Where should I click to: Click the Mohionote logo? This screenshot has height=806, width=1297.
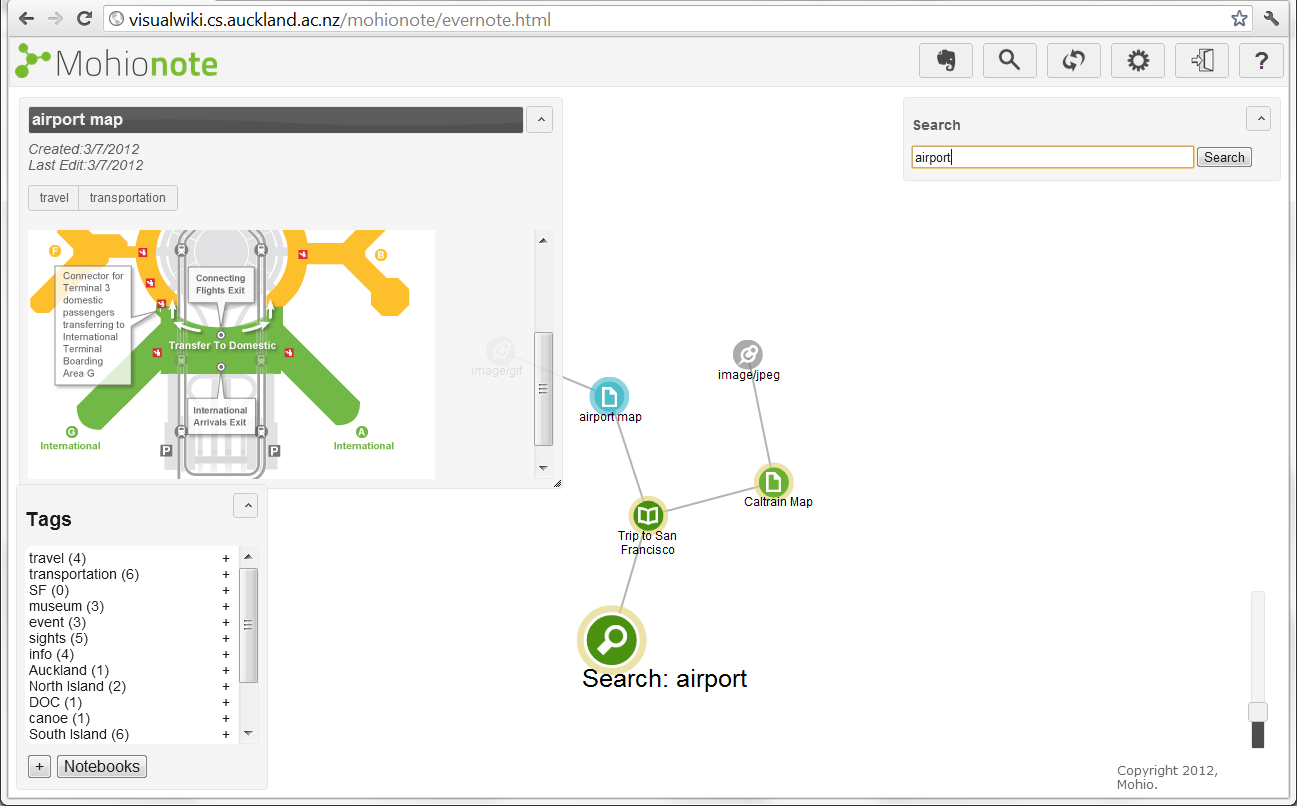click(117, 62)
